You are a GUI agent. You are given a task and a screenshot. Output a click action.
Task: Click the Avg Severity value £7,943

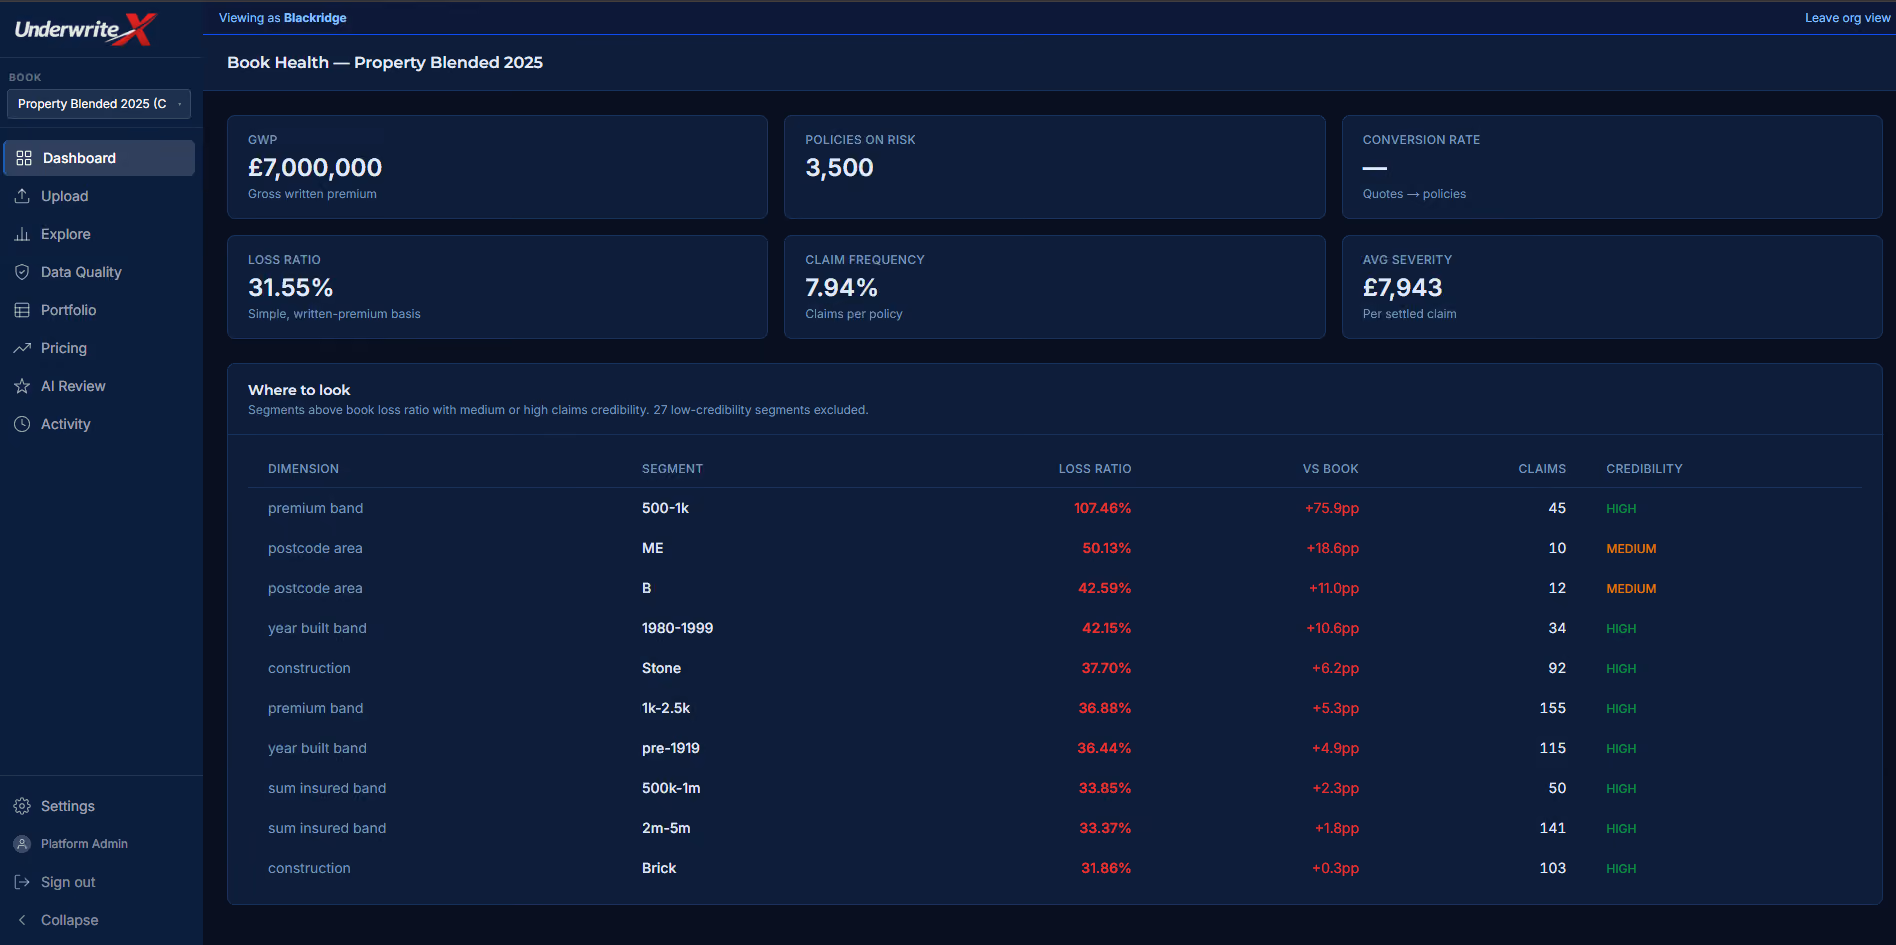tap(1402, 288)
